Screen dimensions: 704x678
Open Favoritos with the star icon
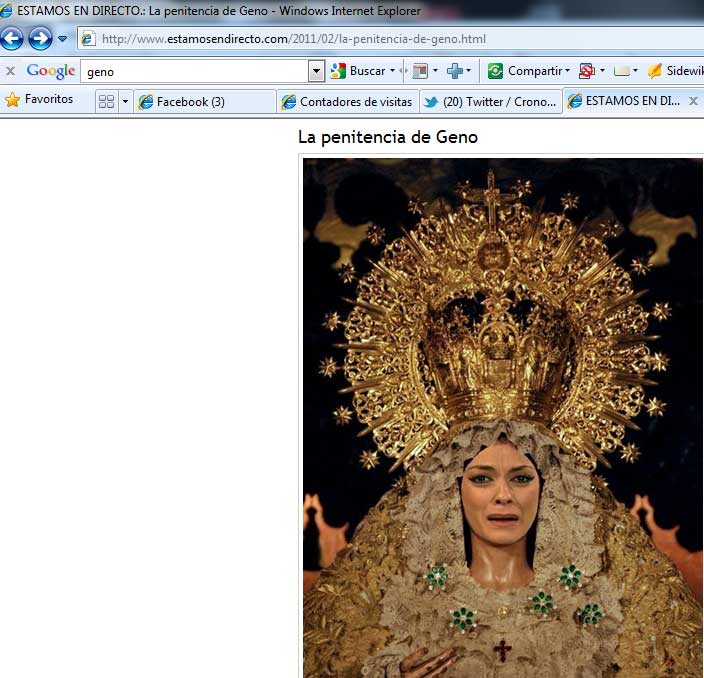(x=40, y=100)
